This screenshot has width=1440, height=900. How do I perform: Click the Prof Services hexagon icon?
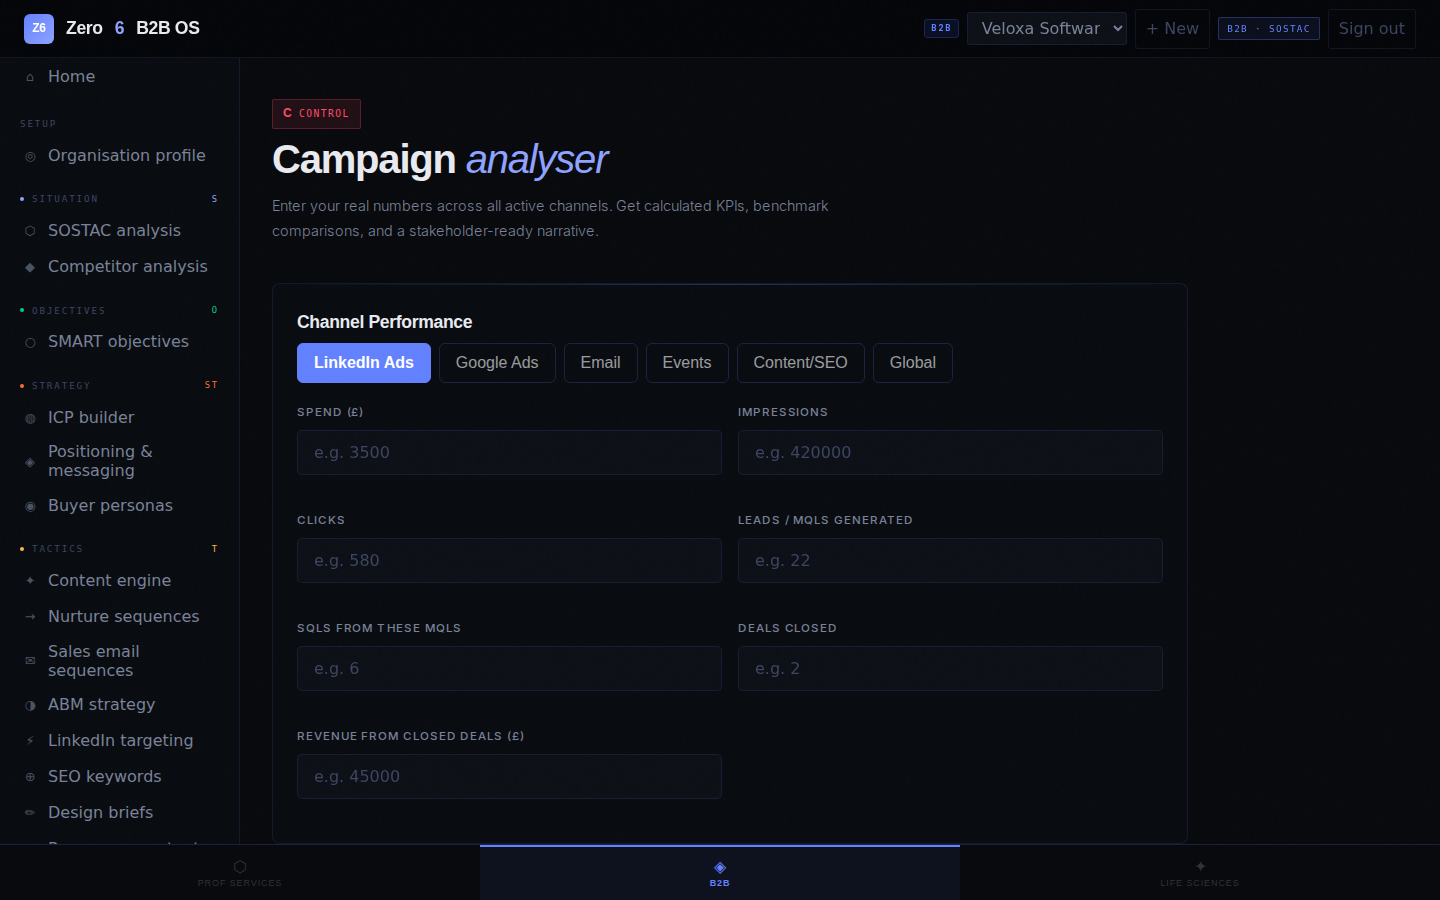[240, 867]
